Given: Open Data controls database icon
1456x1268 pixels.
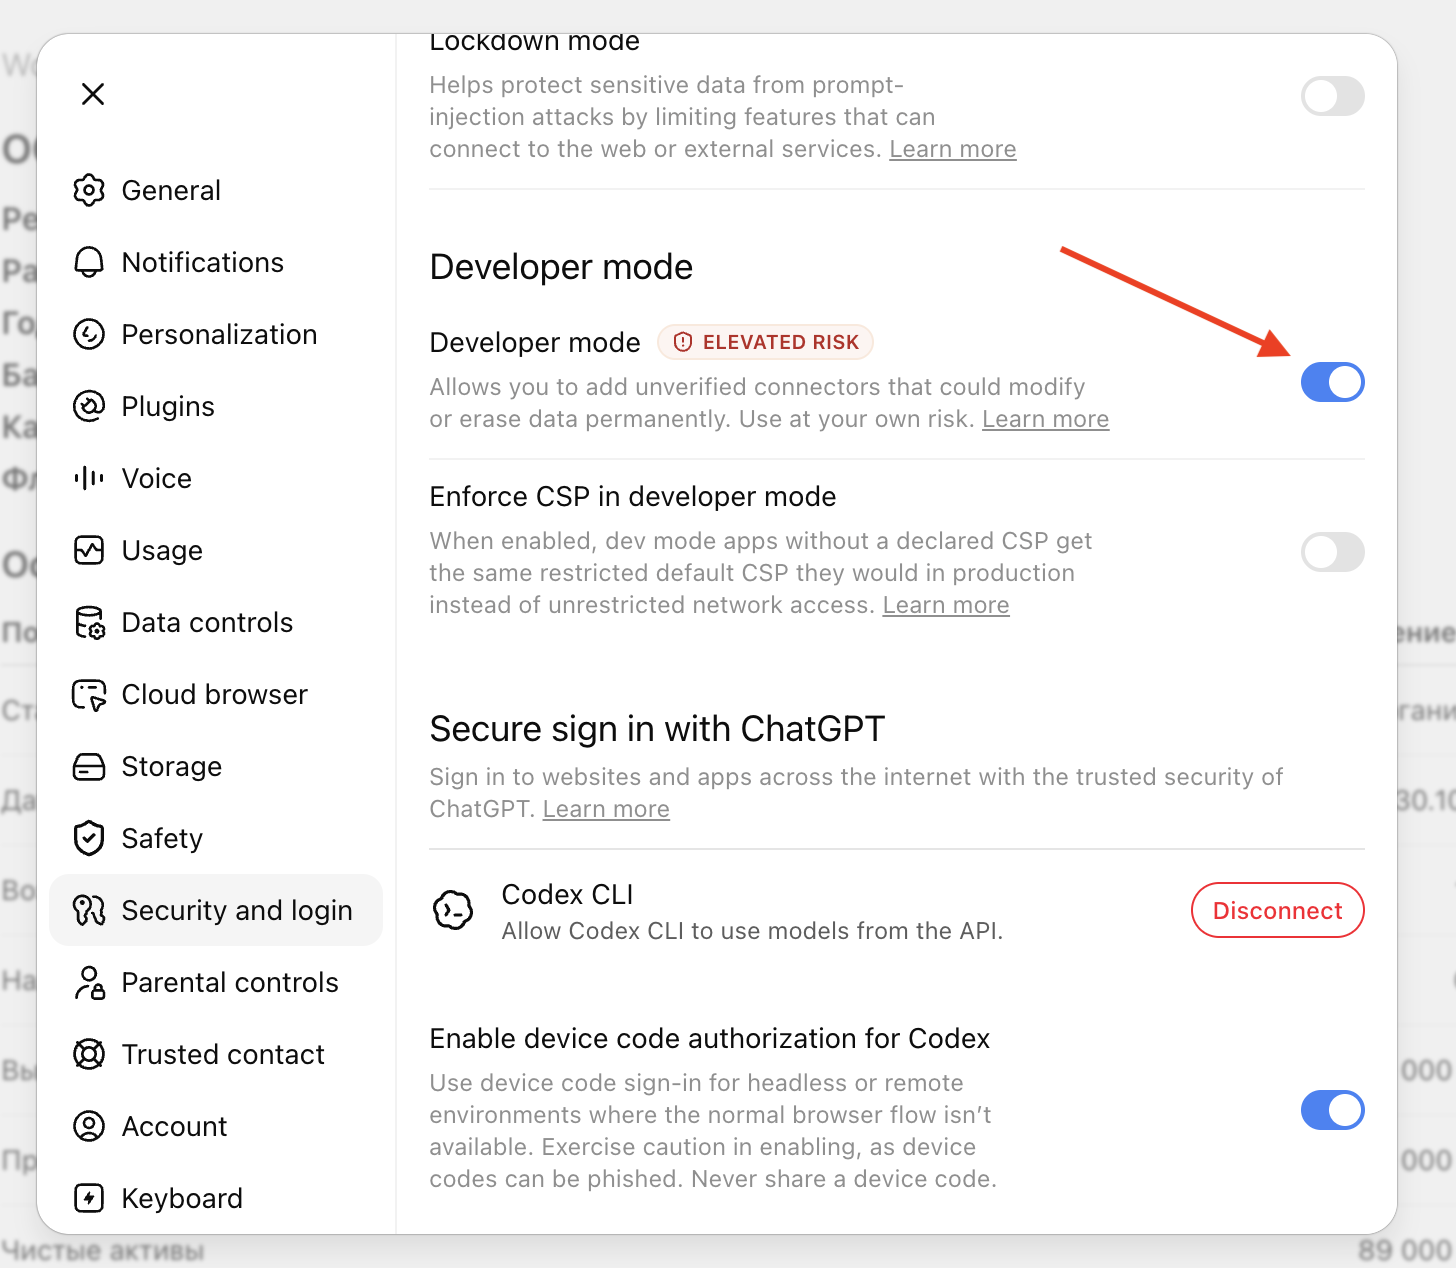Looking at the screenshot, I should (x=89, y=622).
